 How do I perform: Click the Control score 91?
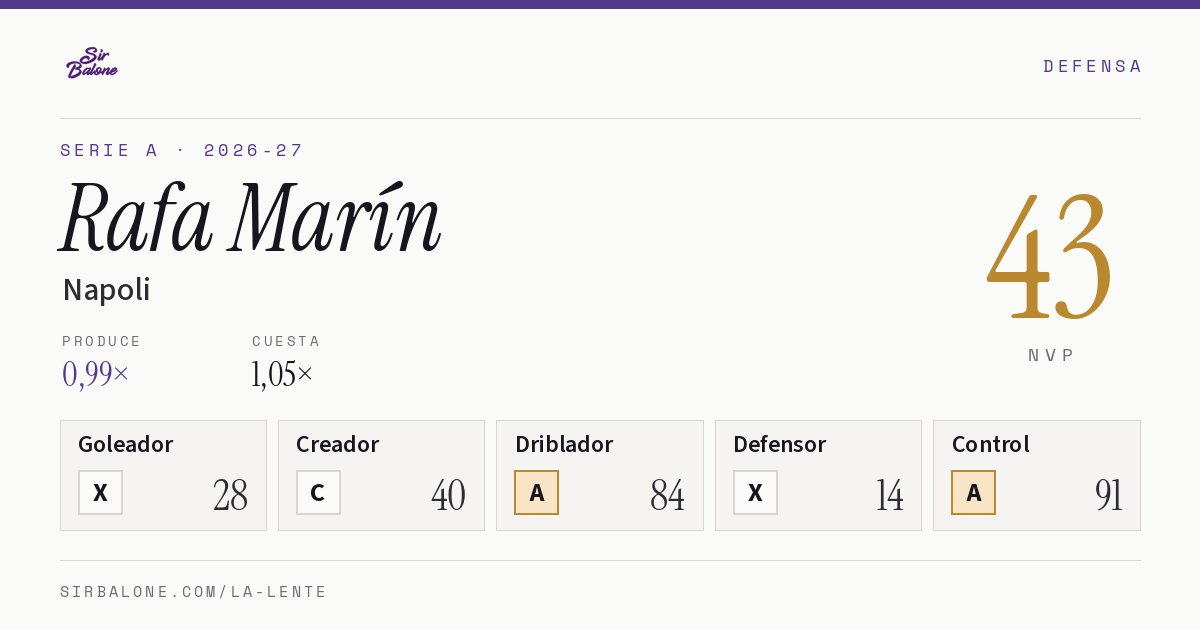pyautogui.click(x=1108, y=494)
